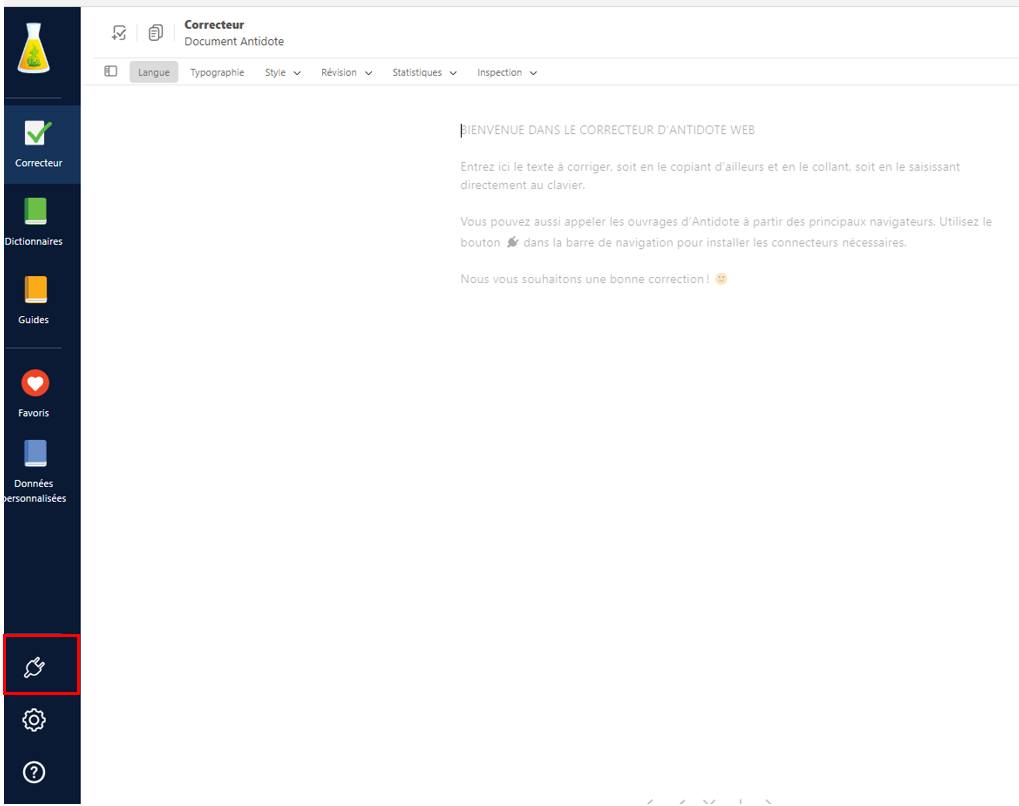Viewport: 1019px width, 806px height.
Task: Select the Typographie tab
Action: 217,72
